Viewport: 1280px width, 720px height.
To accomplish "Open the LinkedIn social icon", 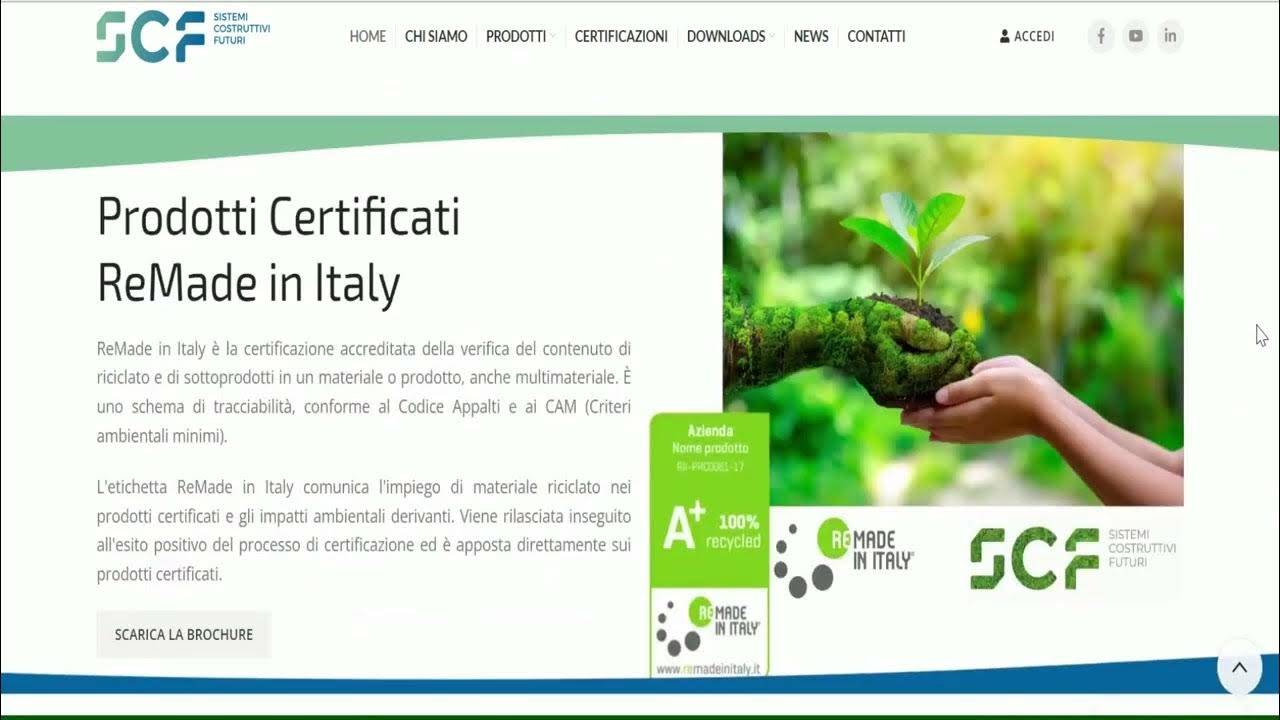I will point(1170,36).
